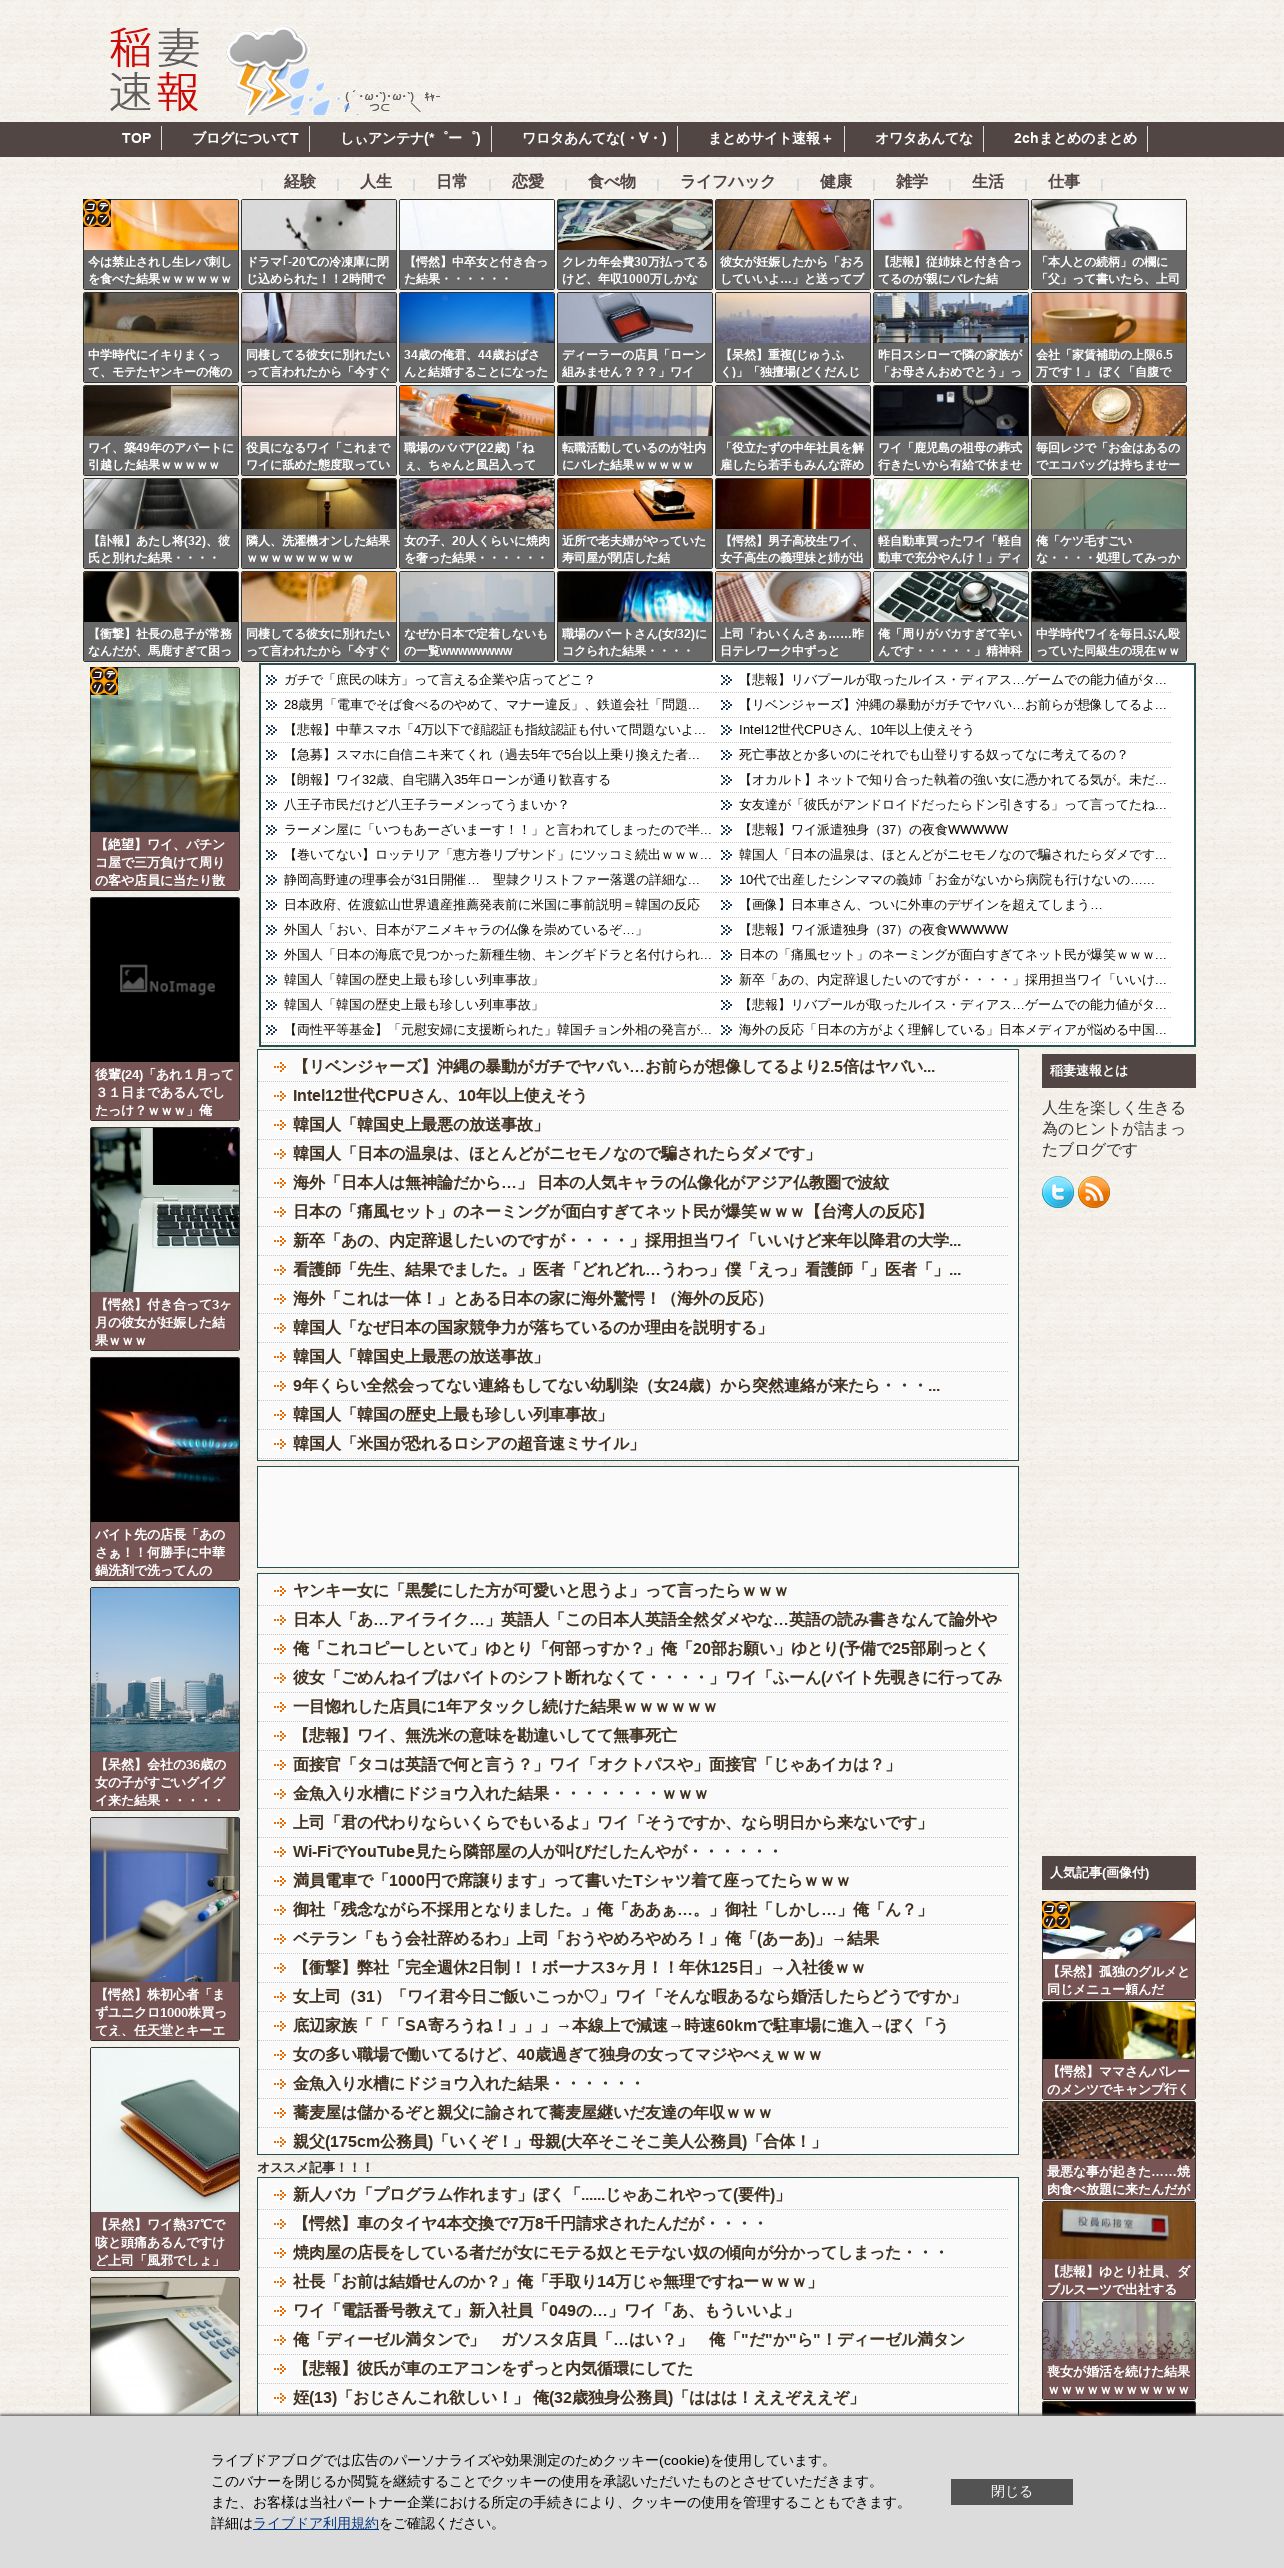The width and height of the screenshot is (1284, 2568).
Task: Open snowman thumbnail ドラマ-20℃の冷凍庫
Action: point(319,245)
